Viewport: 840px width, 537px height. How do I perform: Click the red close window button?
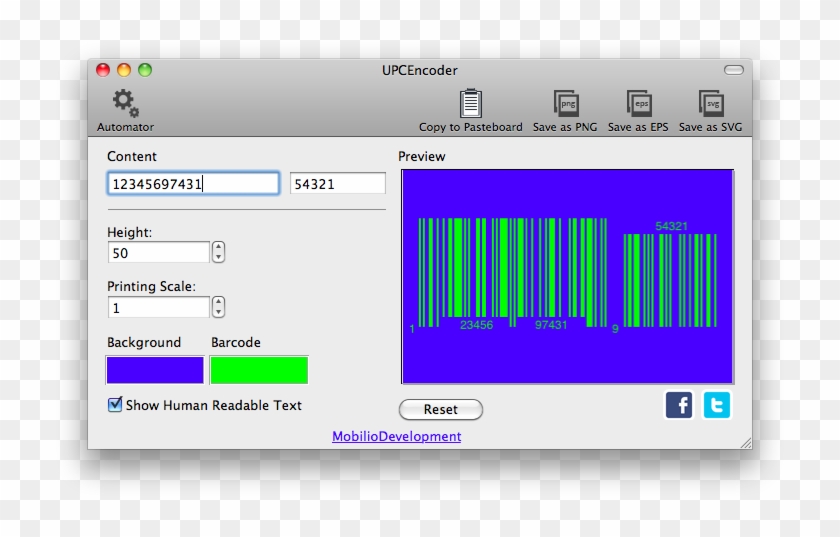[103, 70]
